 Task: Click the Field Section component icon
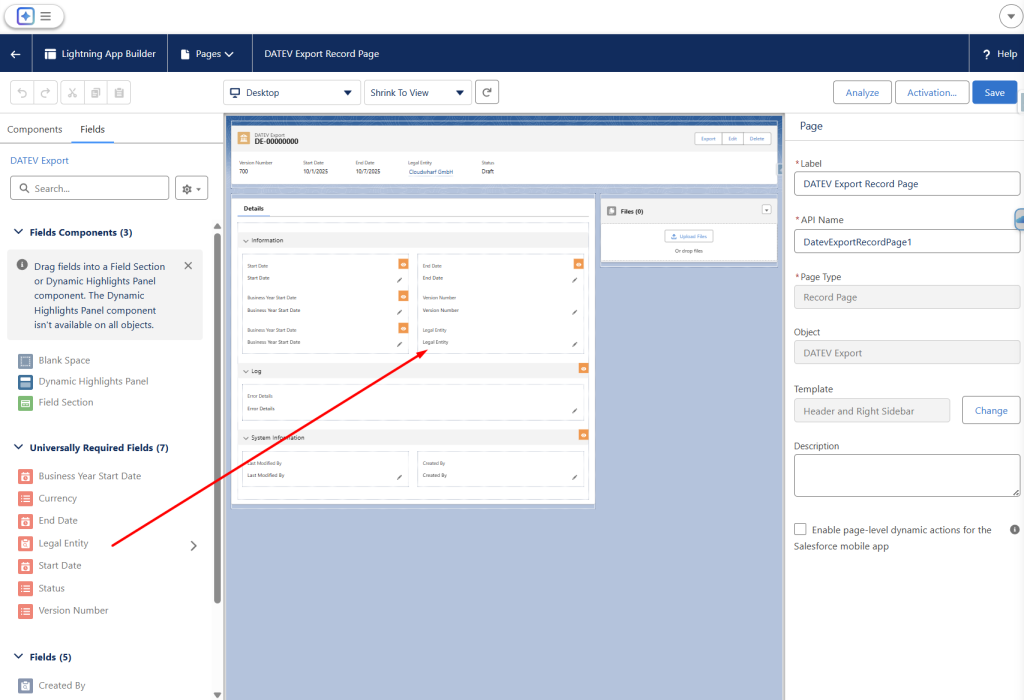pos(26,403)
